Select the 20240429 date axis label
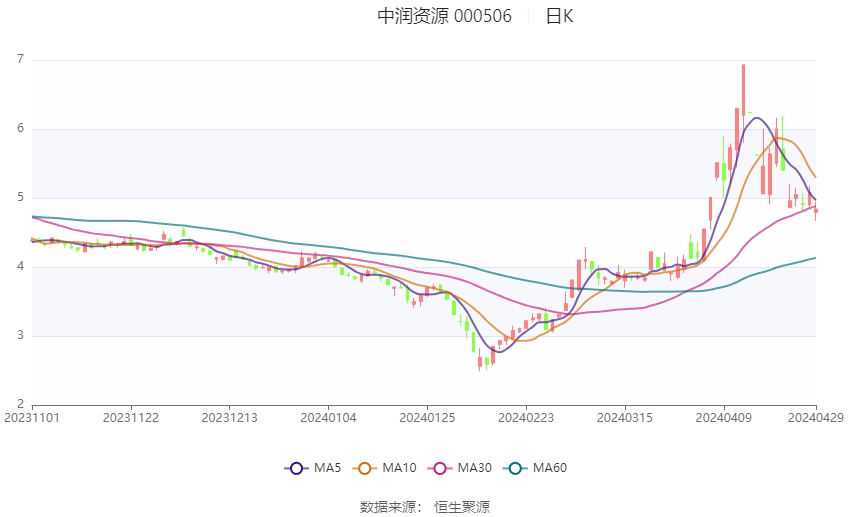 [x=815, y=418]
